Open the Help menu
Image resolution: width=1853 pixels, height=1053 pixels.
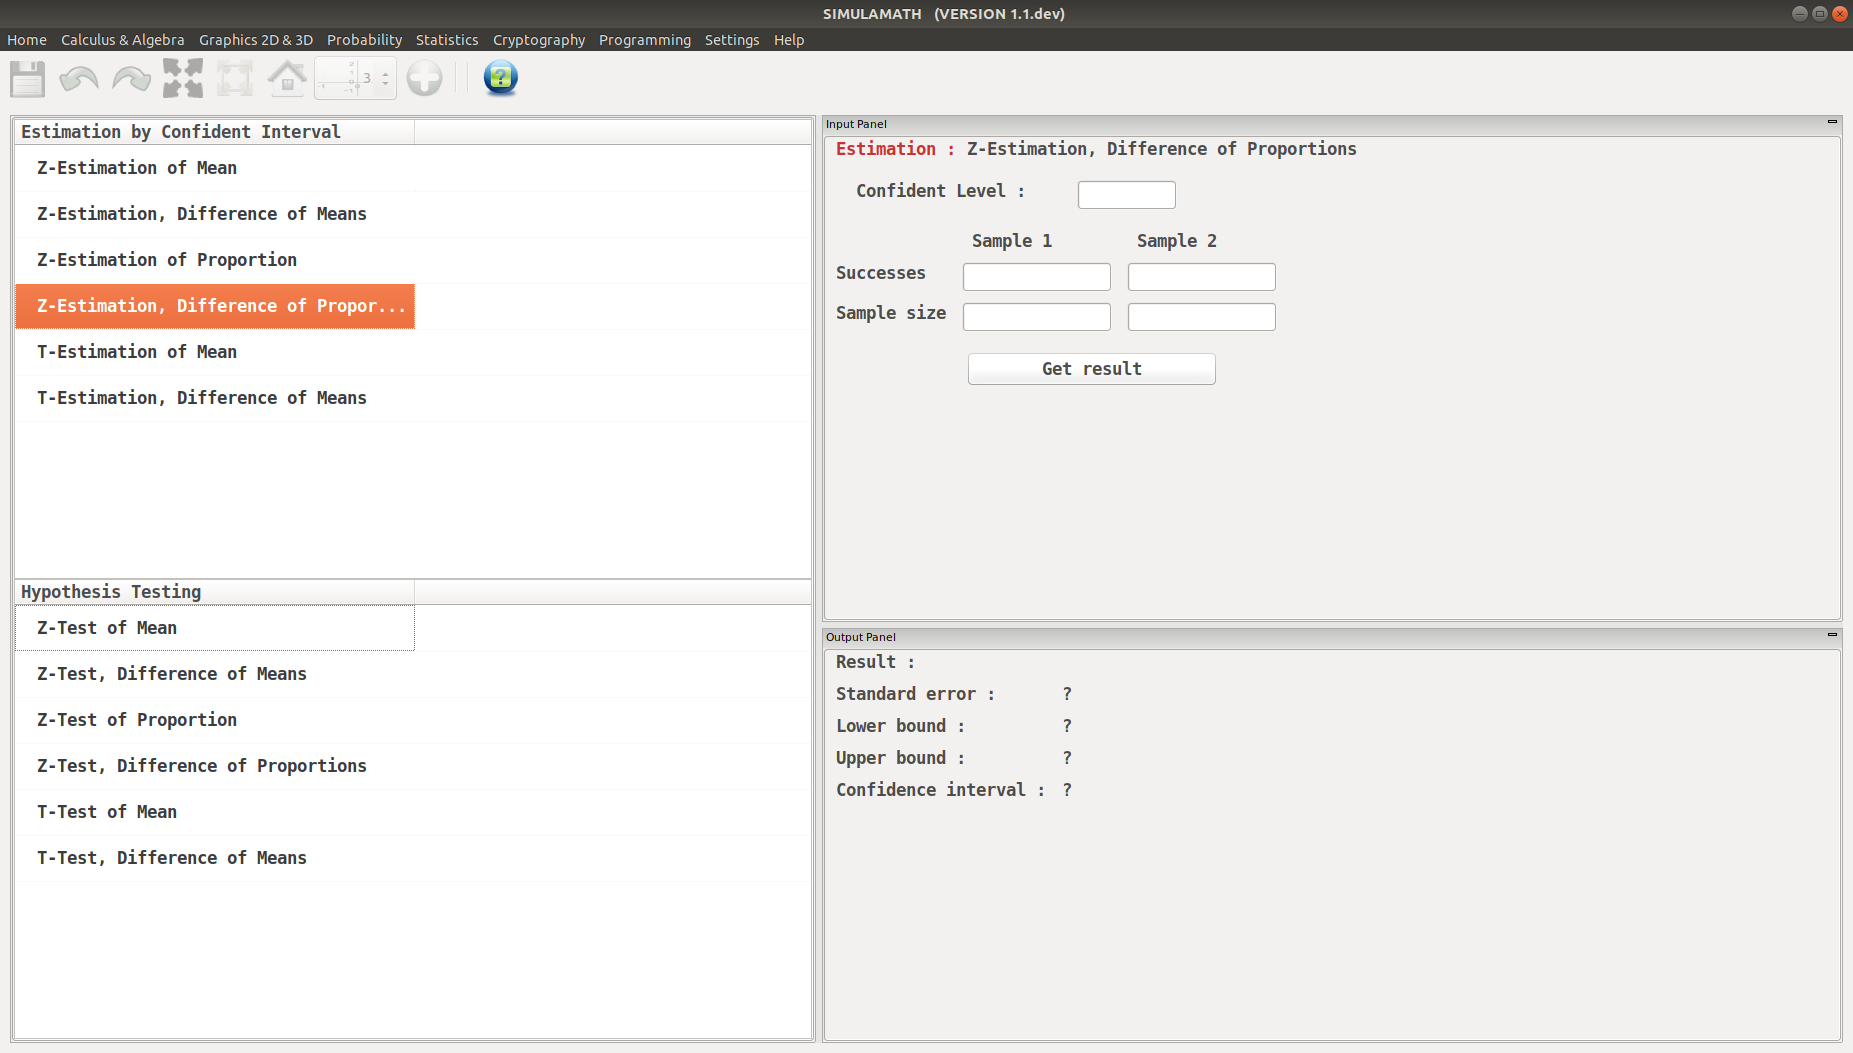789,40
